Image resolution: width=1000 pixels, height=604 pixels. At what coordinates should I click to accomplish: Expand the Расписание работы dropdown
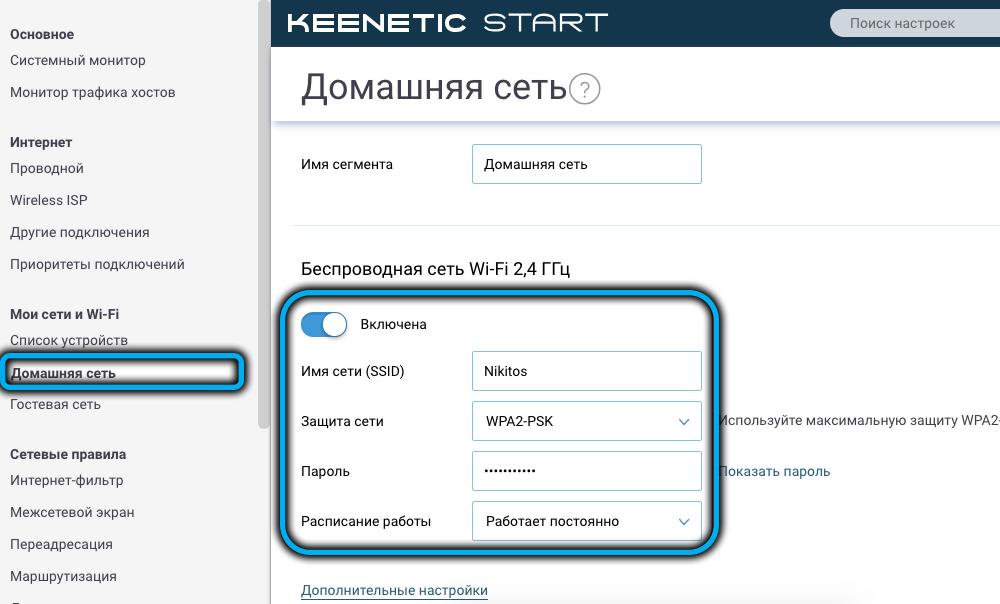tap(586, 521)
